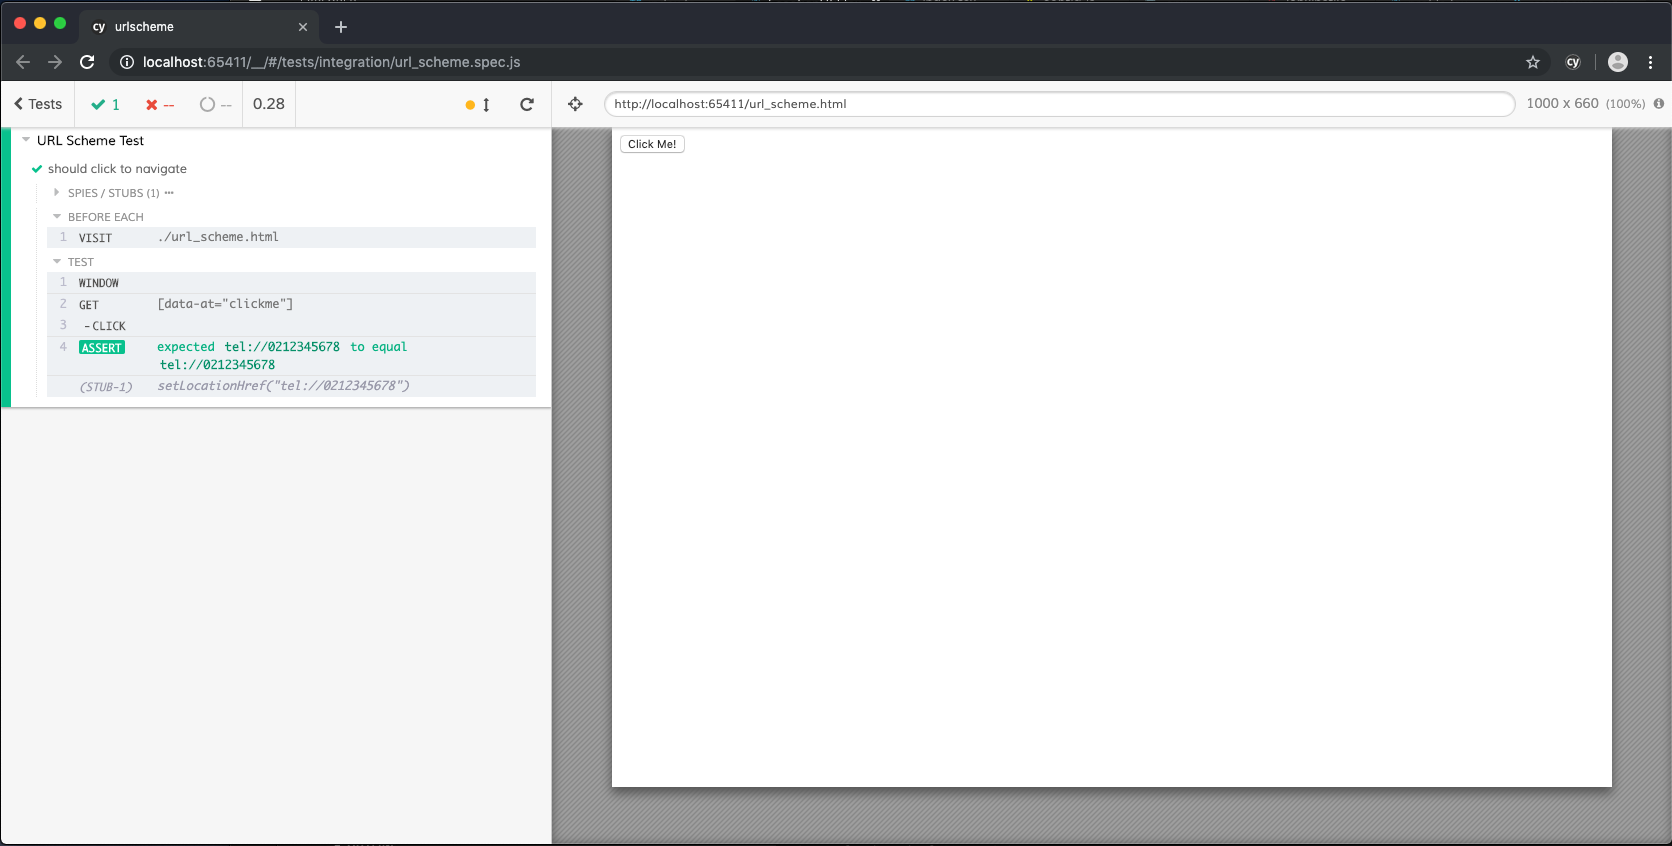Collapse the BEFORE EACH section
Image resolution: width=1672 pixels, height=846 pixels.
(99, 217)
